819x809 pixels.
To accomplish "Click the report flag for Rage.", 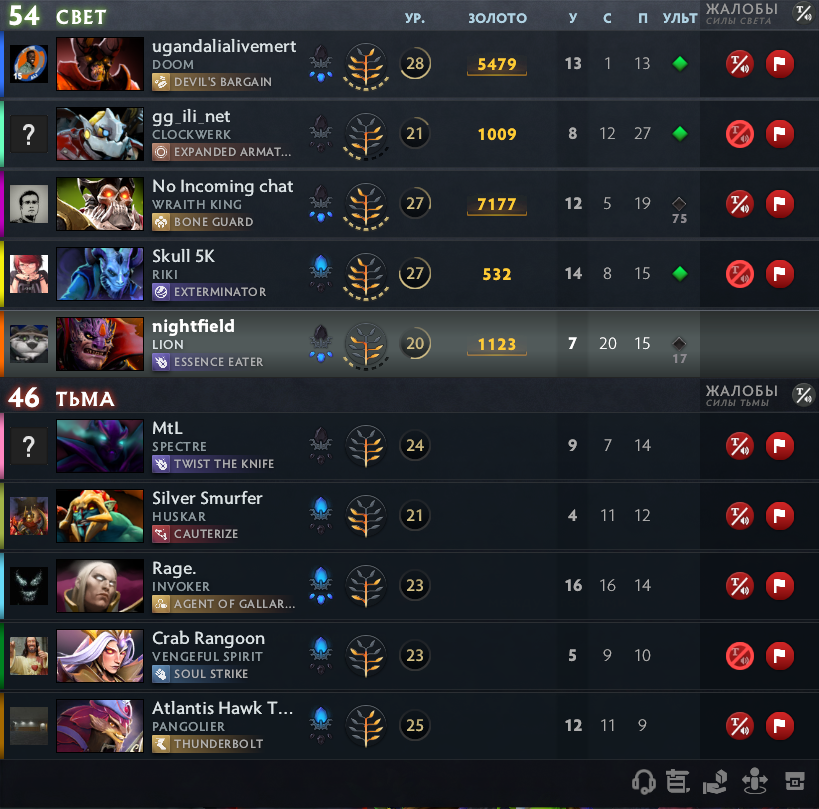I will (779, 585).
